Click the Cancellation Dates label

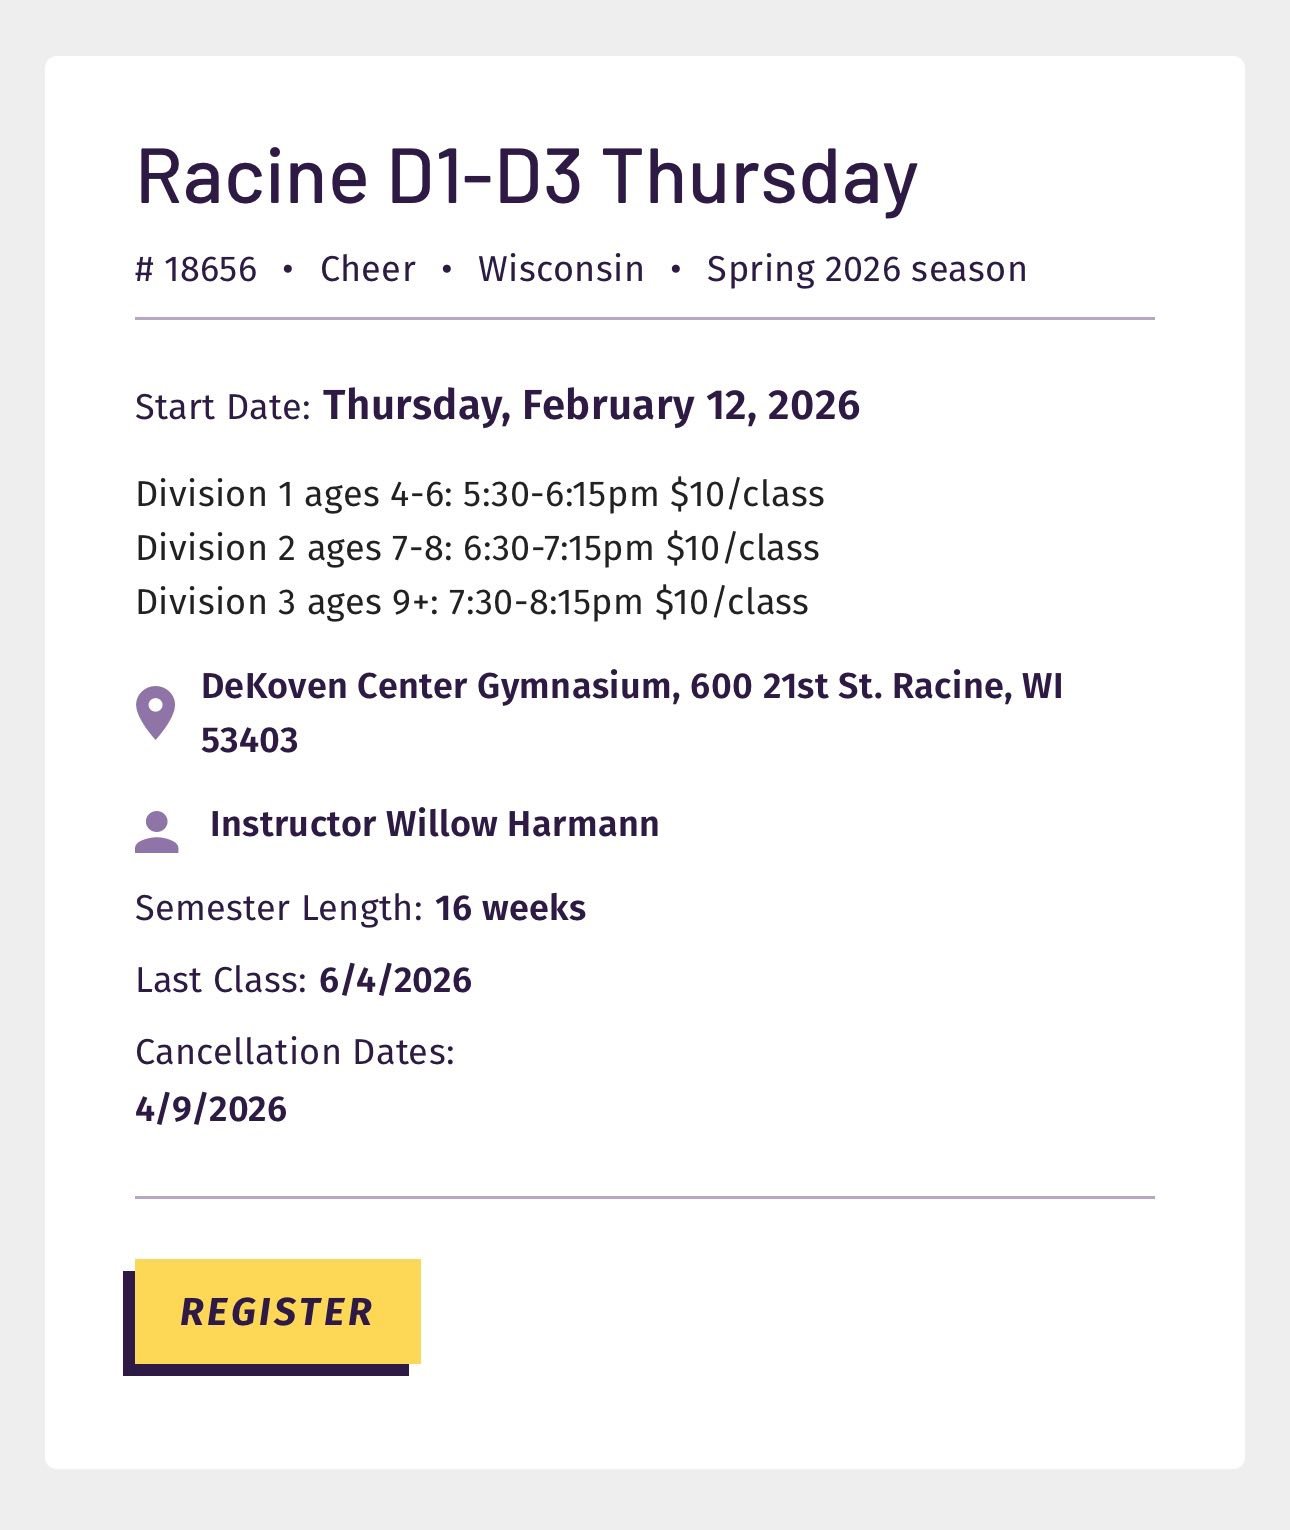click(295, 1052)
